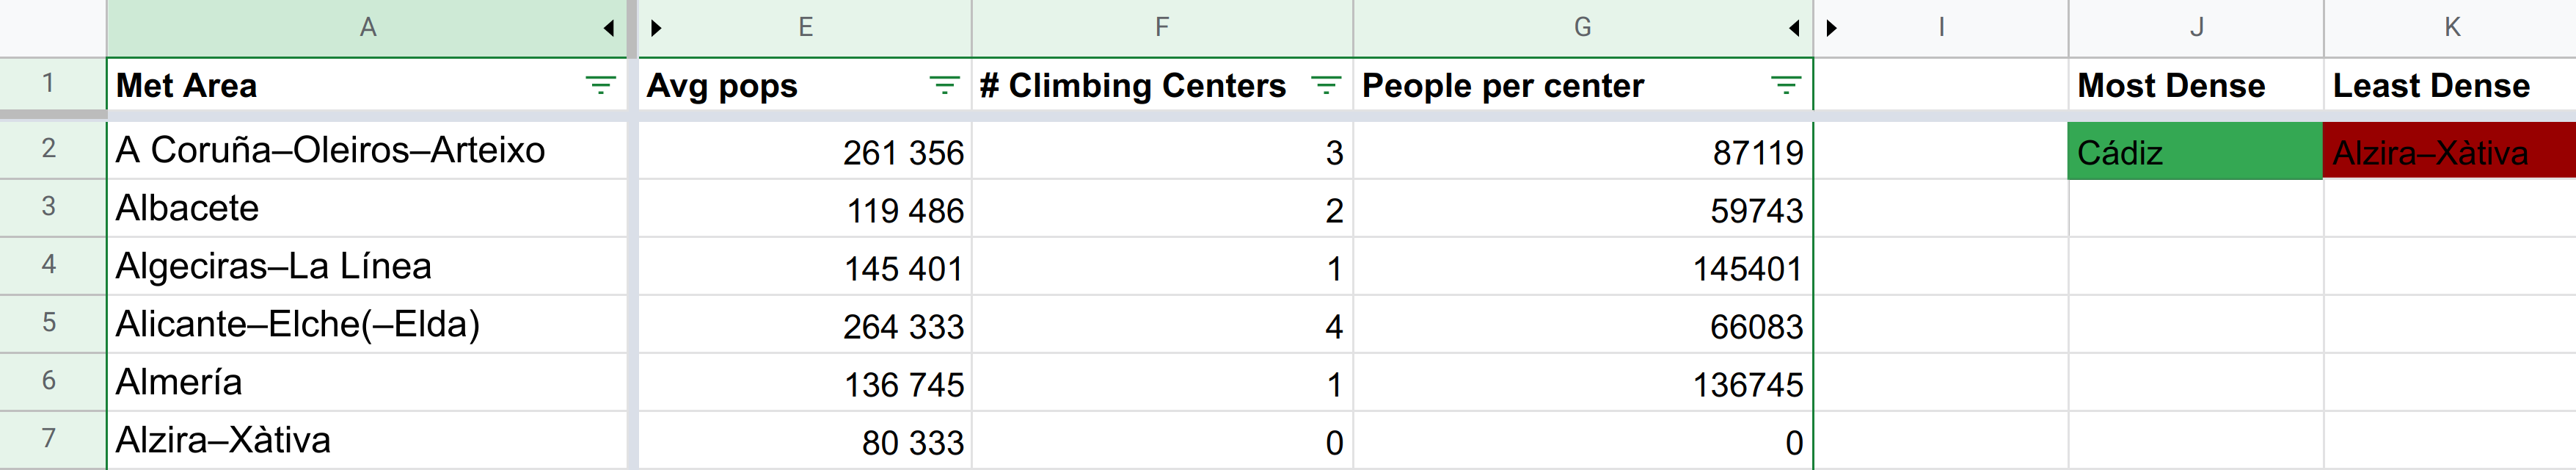Expand hidden columns before column E
Viewport: 2576px width, 470px height.
656,28
